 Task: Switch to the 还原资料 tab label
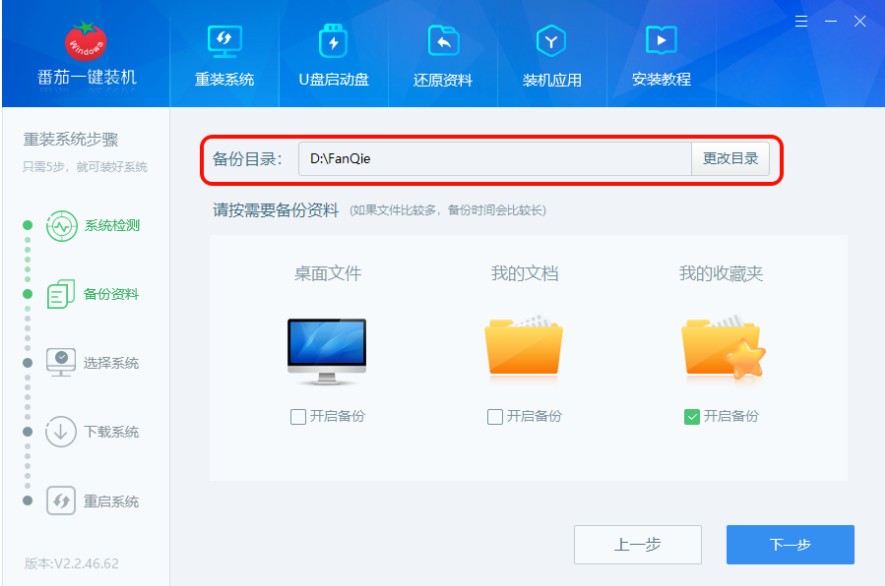442,80
